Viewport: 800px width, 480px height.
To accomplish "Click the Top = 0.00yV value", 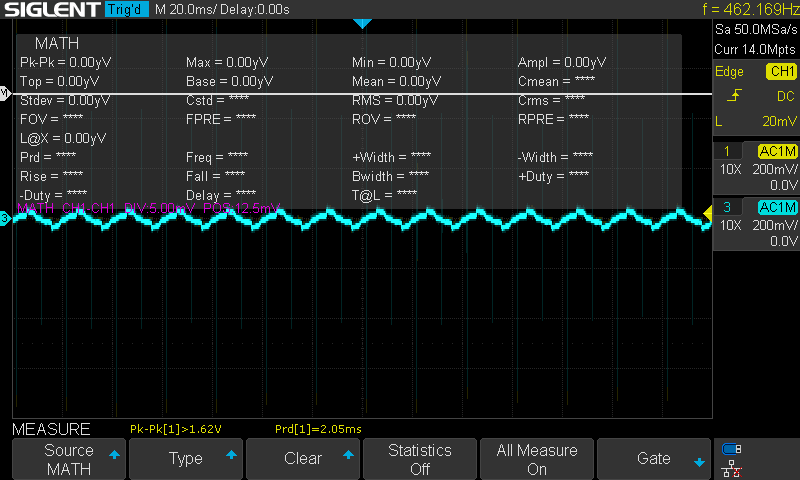I will point(60,81).
